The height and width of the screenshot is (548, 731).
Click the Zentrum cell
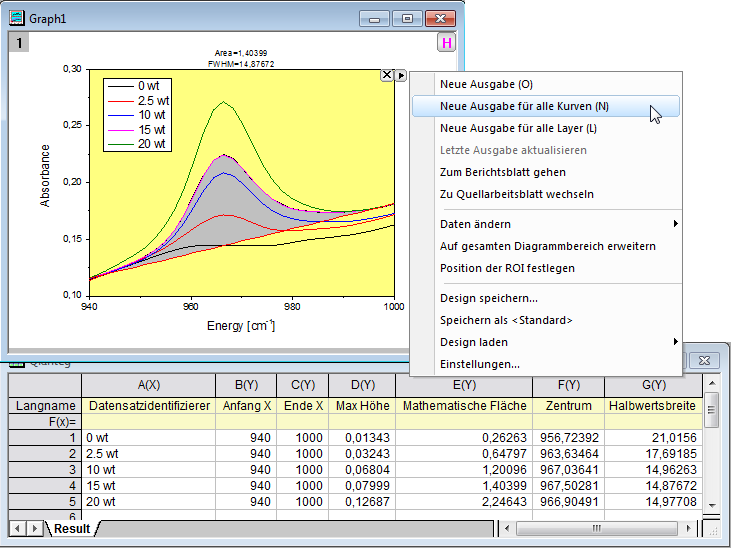569,406
